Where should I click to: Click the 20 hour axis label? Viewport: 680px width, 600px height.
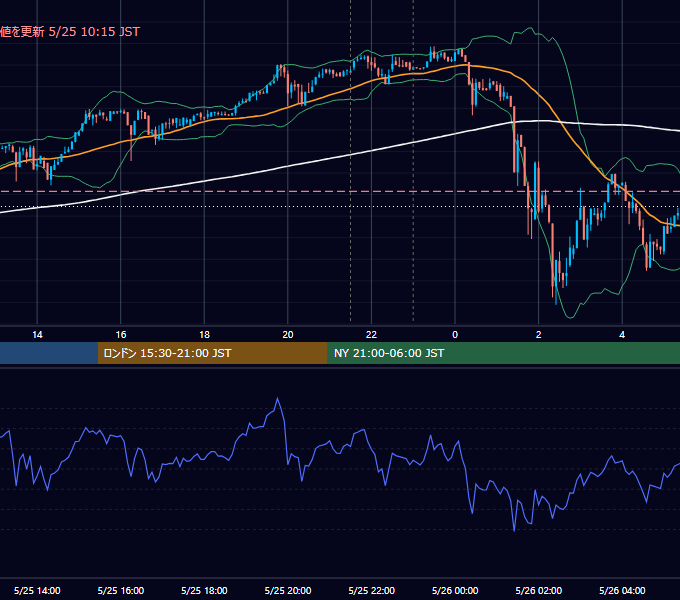click(288, 335)
